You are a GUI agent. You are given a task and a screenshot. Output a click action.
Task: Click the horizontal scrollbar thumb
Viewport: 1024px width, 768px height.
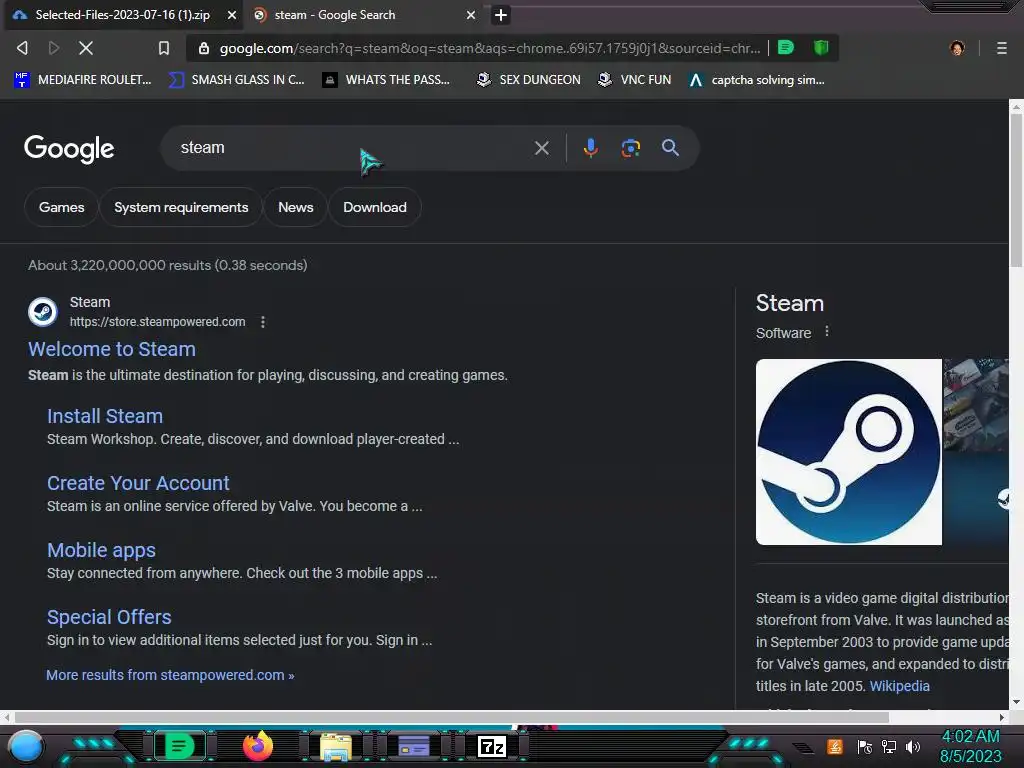pyautogui.click(x=451, y=717)
